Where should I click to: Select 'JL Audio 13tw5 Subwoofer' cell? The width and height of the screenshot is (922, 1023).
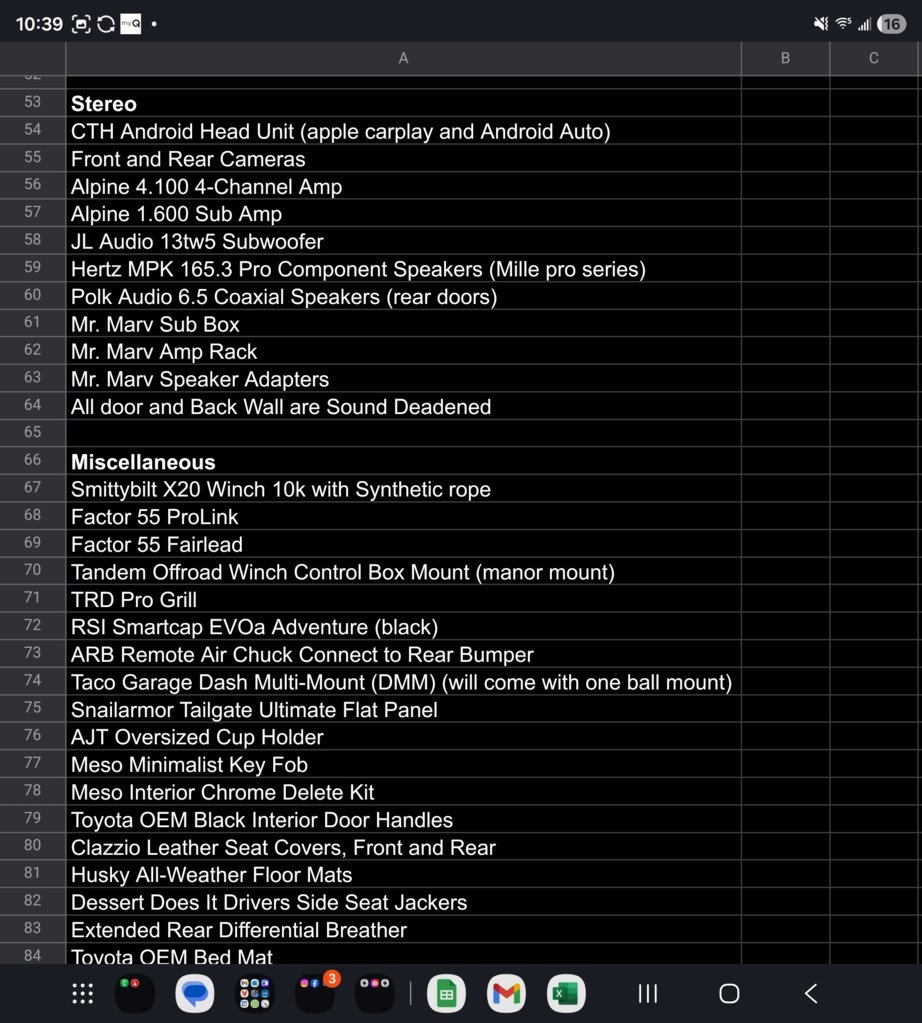(x=403, y=241)
